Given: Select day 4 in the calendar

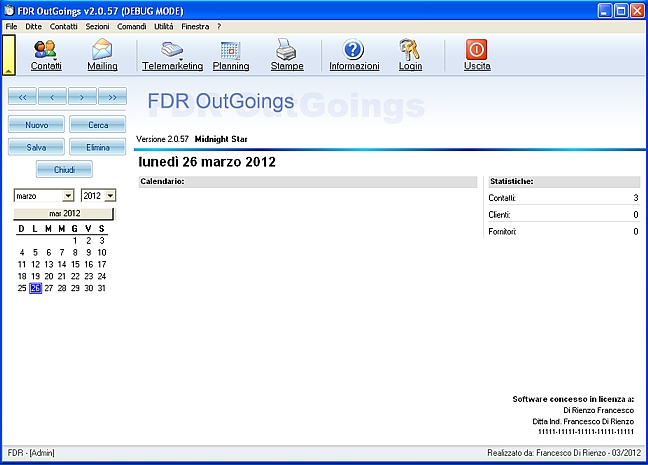Looking at the screenshot, I should [x=22, y=253].
